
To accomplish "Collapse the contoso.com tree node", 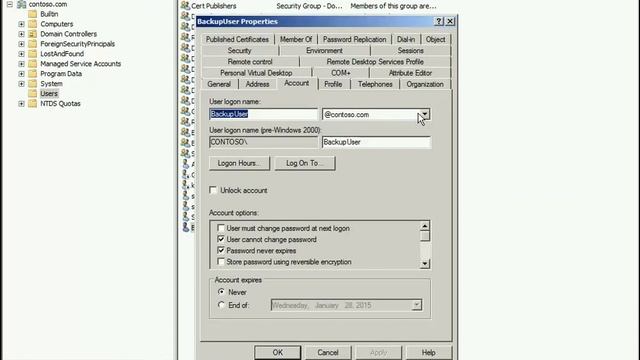I will (10, 4).
